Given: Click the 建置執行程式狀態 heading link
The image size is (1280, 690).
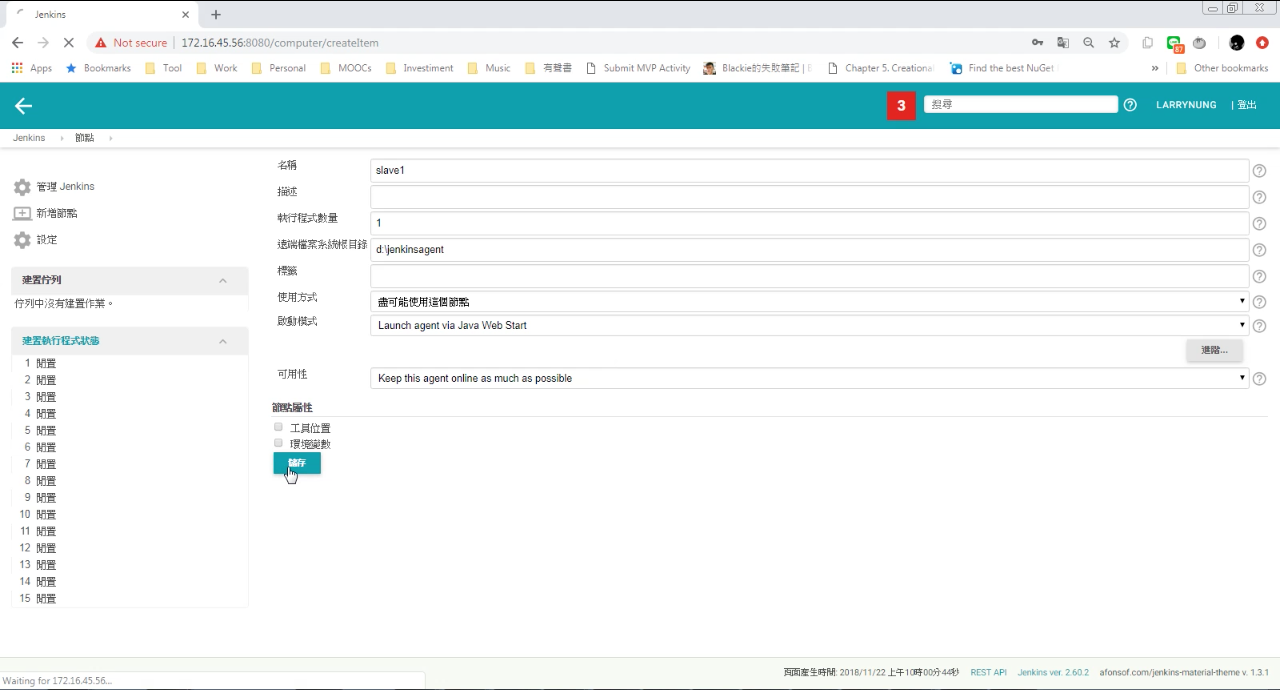Looking at the screenshot, I should coord(61,341).
